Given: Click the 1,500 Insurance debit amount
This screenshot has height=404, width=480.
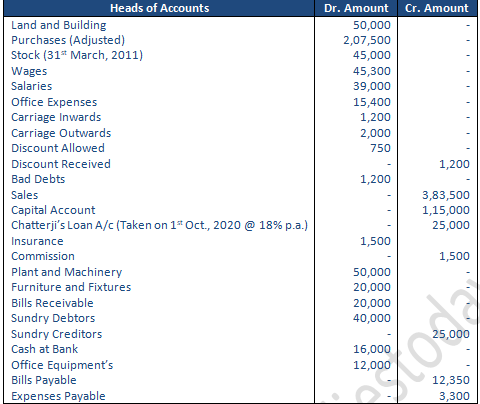Looking at the screenshot, I should pos(375,241).
